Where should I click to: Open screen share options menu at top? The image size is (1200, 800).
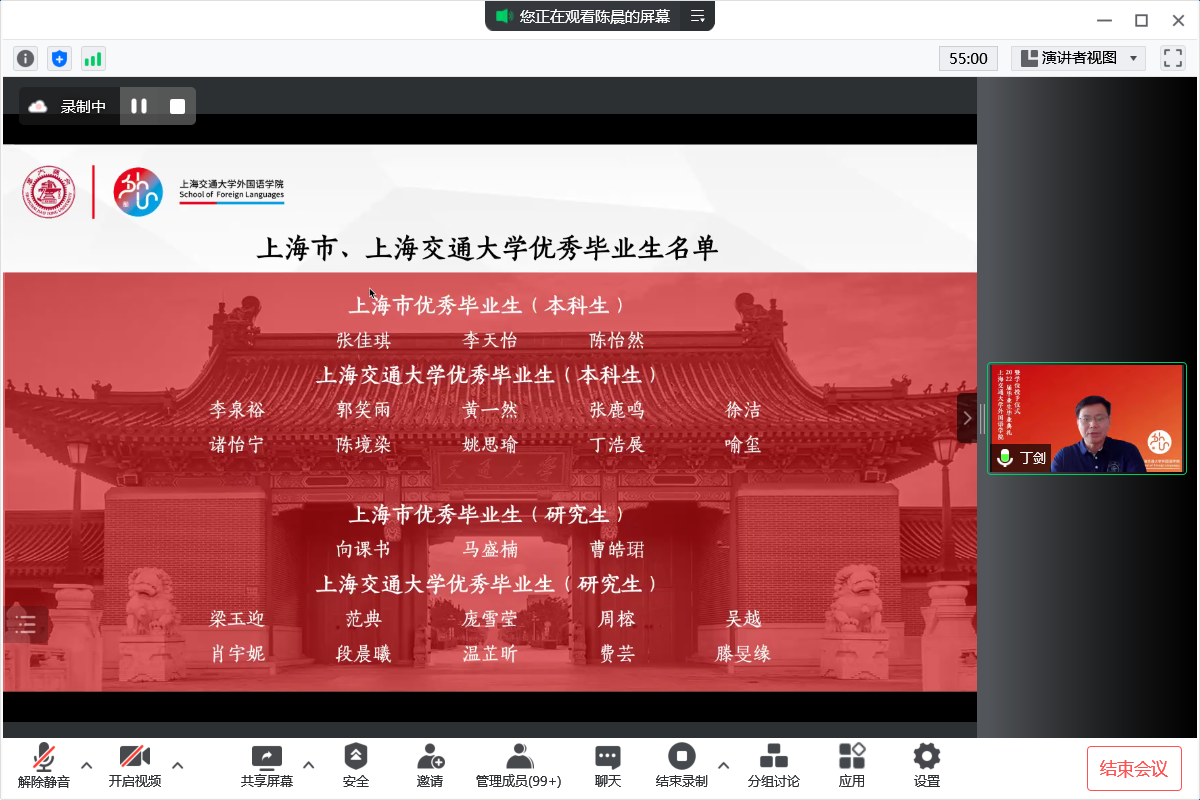(698, 16)
